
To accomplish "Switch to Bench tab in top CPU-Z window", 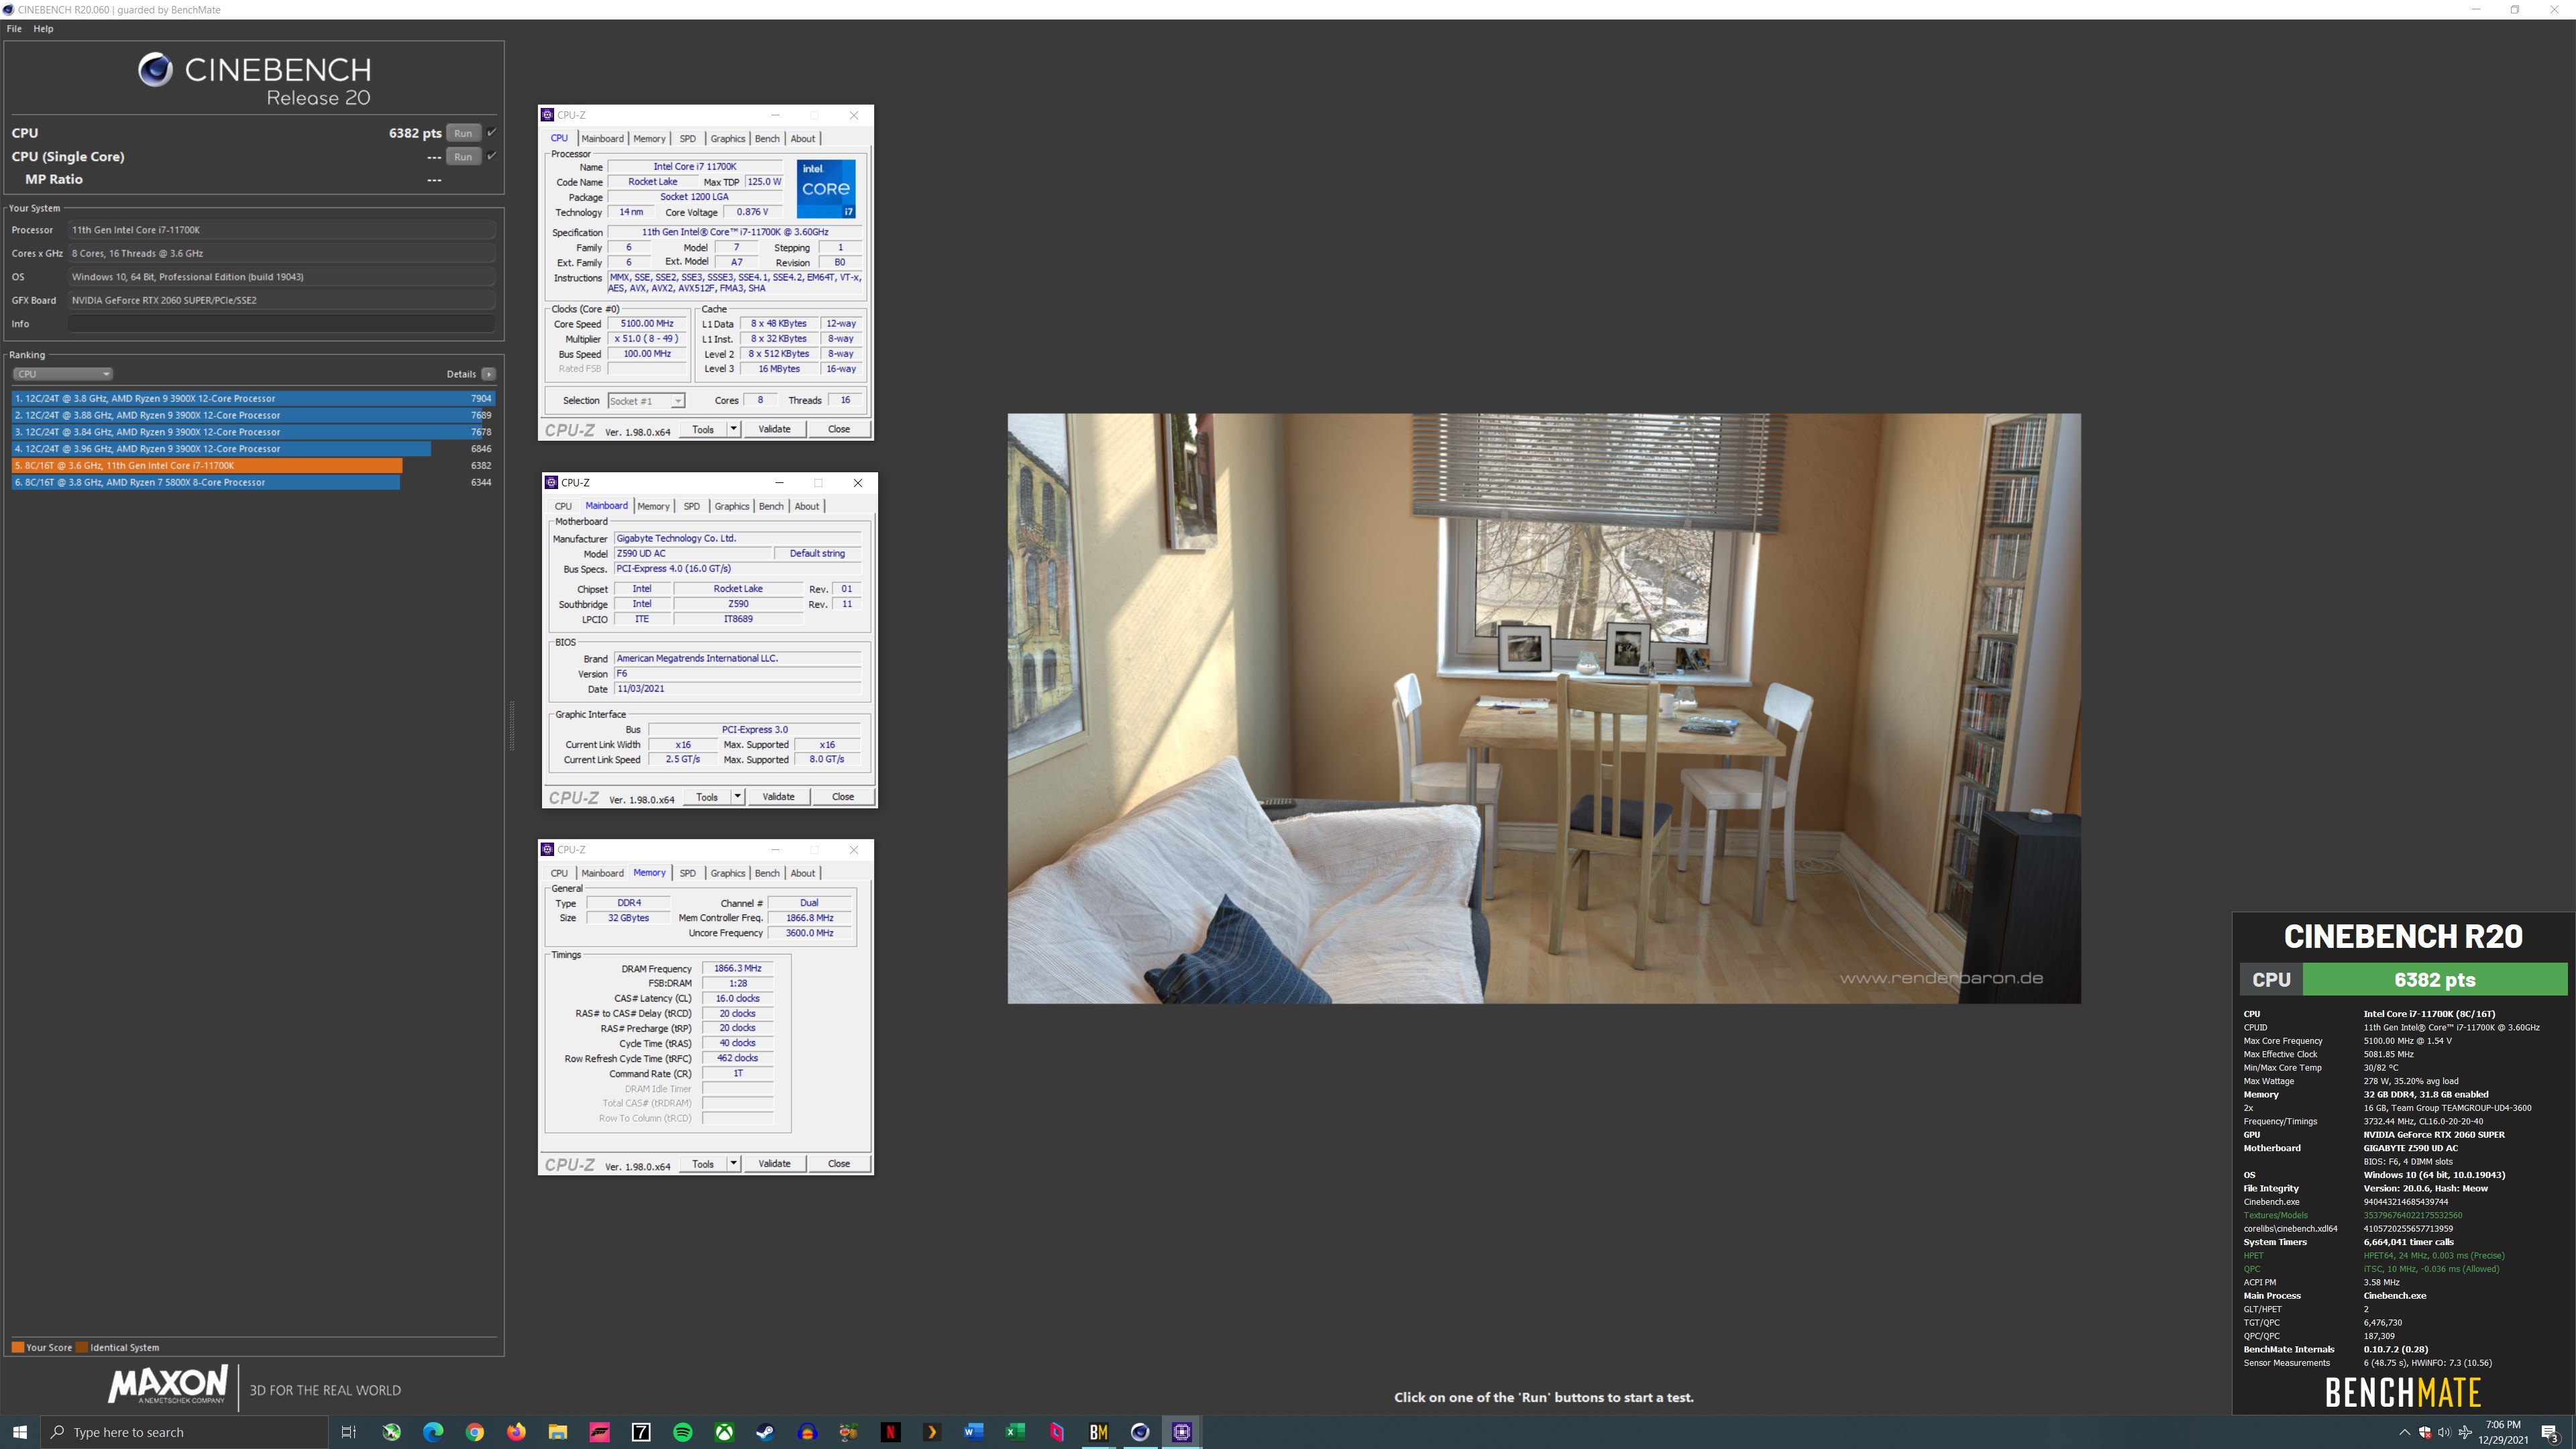I will (767, 139).
